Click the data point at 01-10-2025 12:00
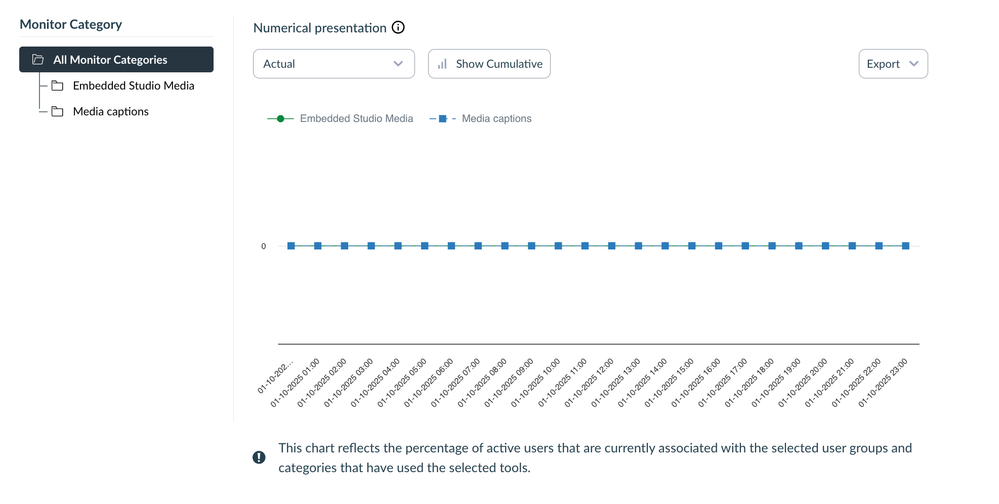 pyautogui.click(x=612, y=245)
